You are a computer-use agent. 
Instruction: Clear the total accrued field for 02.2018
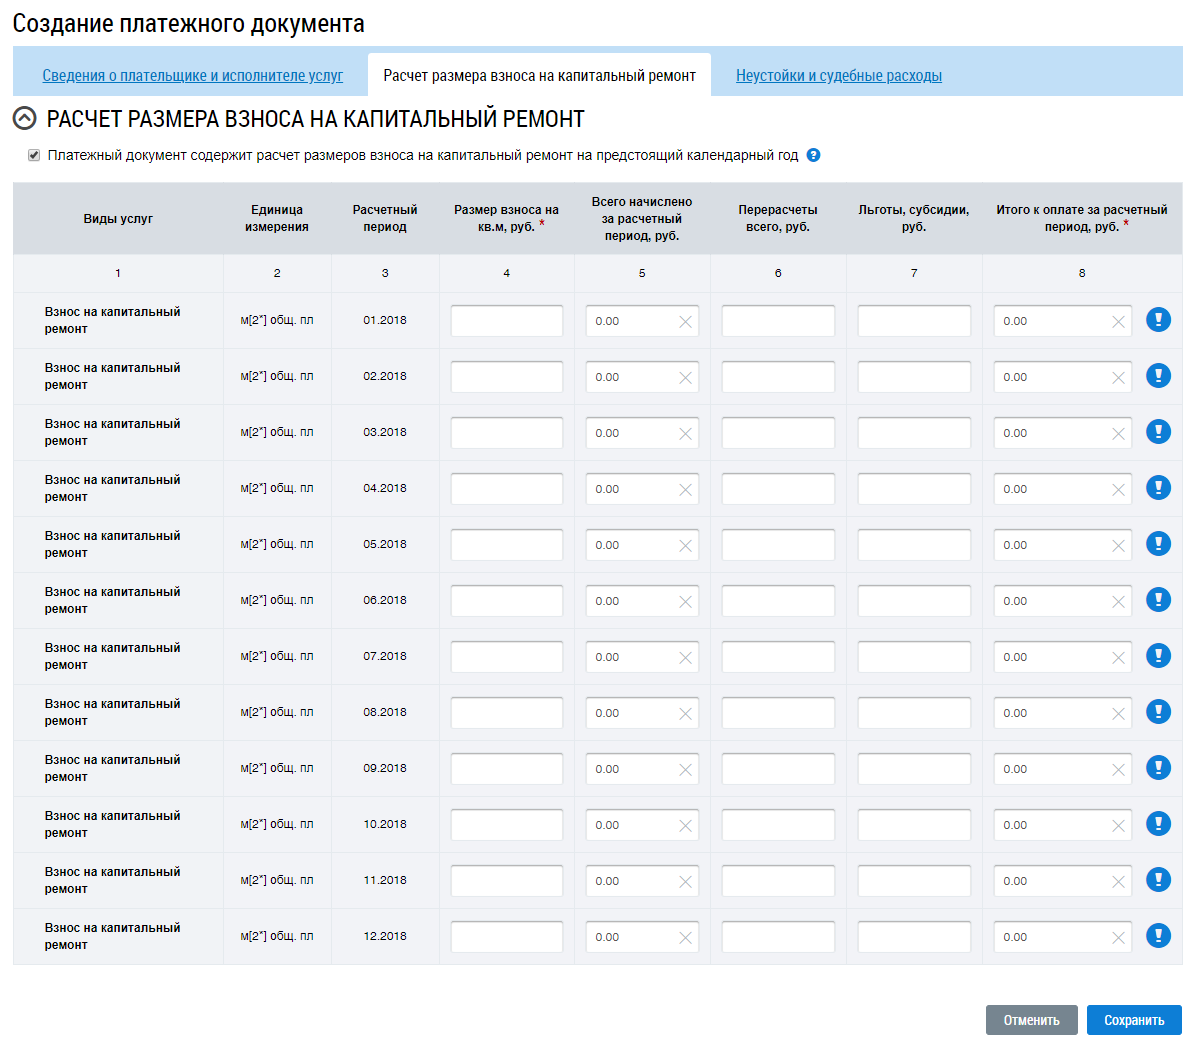(x=685, y=378)
